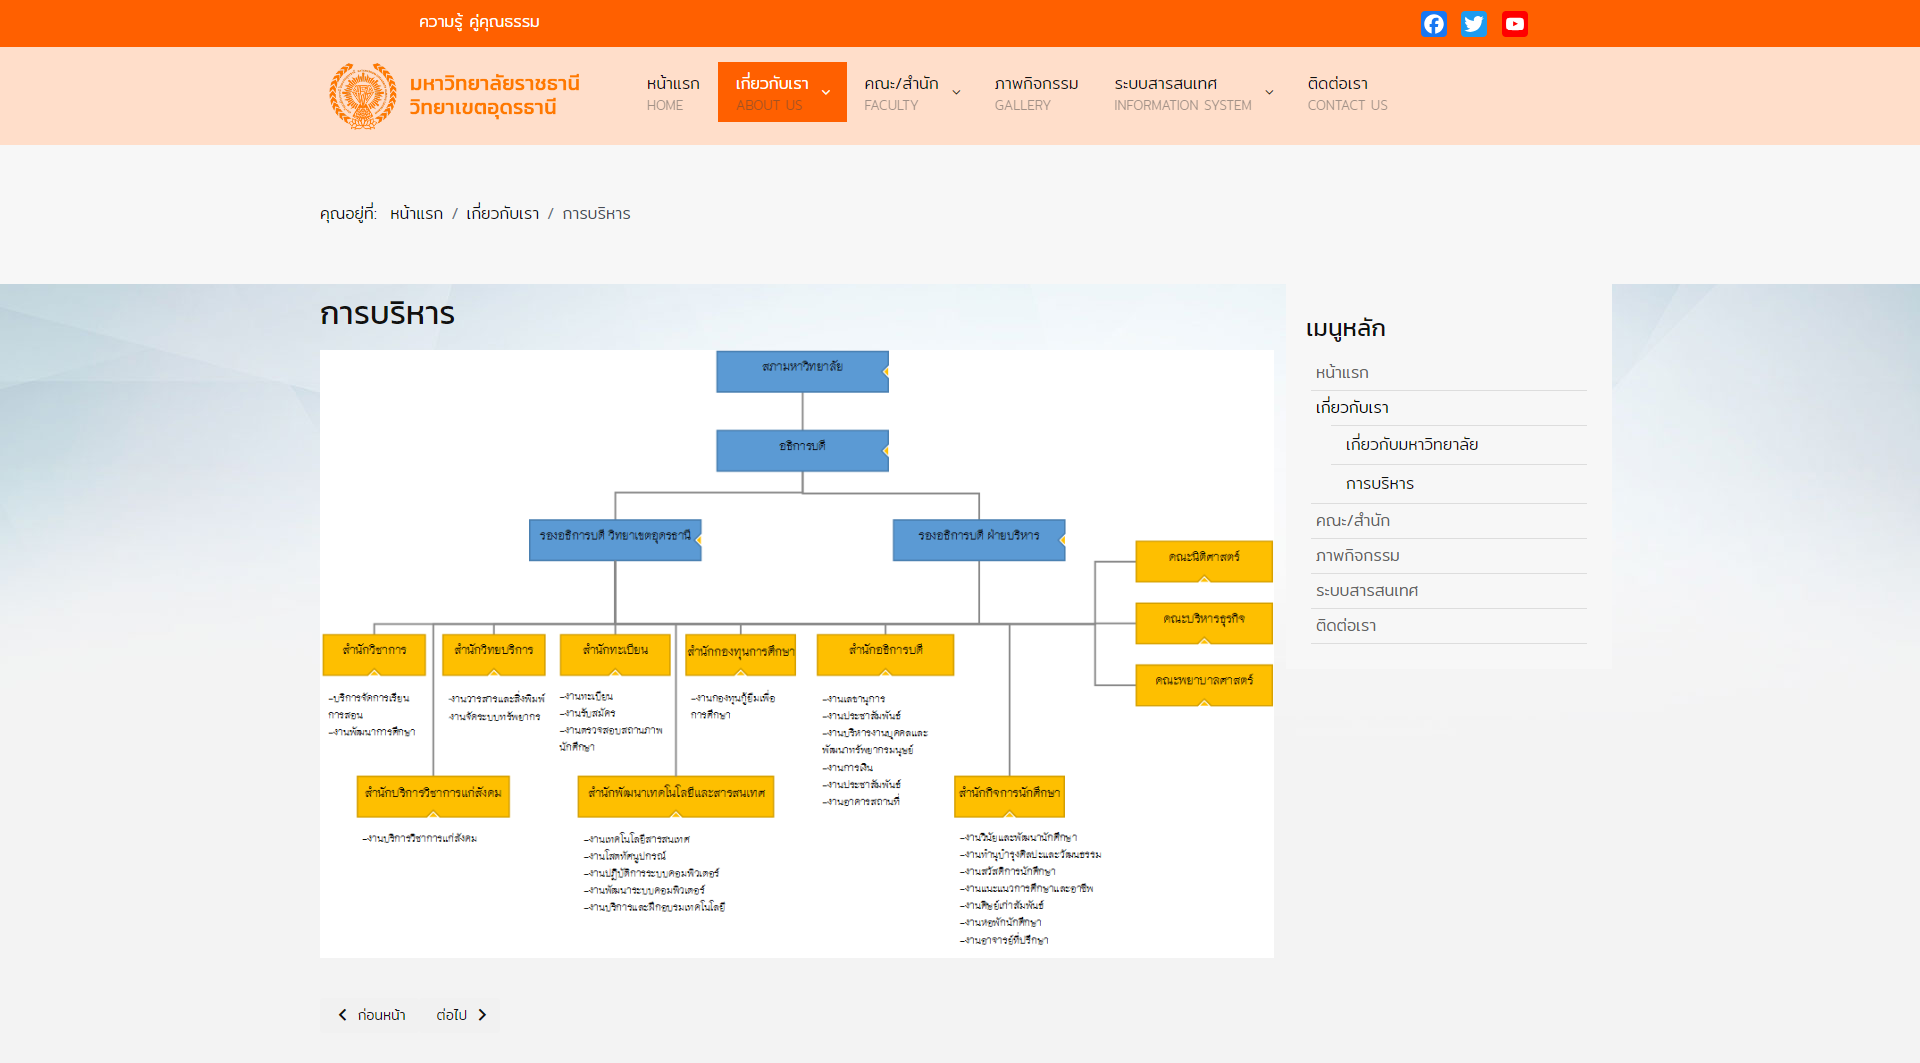Click the เกี่ยวกับเรา breadcrumb link

point(502,214)
